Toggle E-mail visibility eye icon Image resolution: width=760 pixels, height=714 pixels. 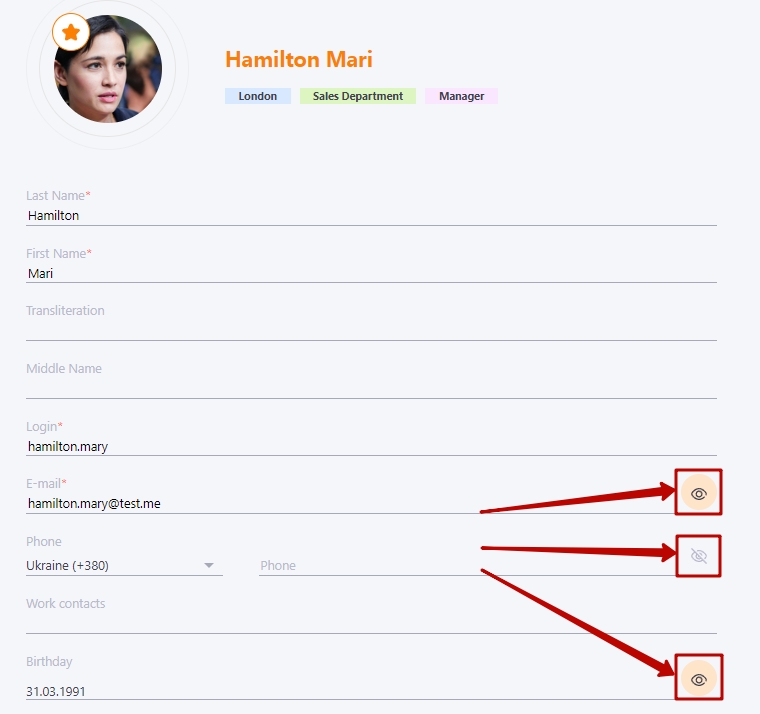[698, 493]
